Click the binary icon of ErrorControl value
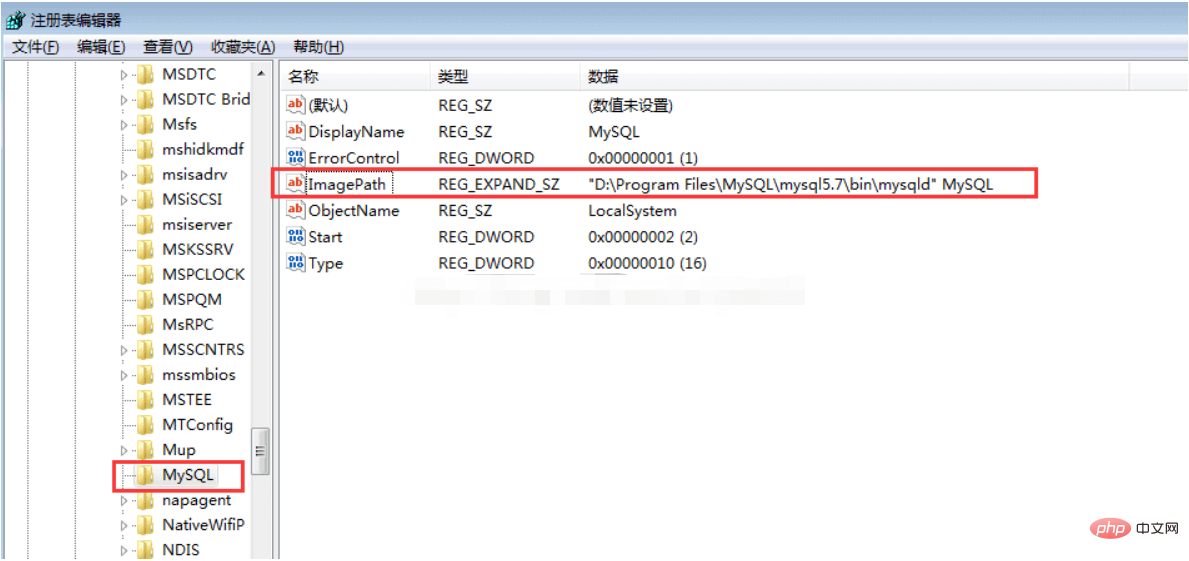Screen dimensions: 1189x561 point(296,158)
